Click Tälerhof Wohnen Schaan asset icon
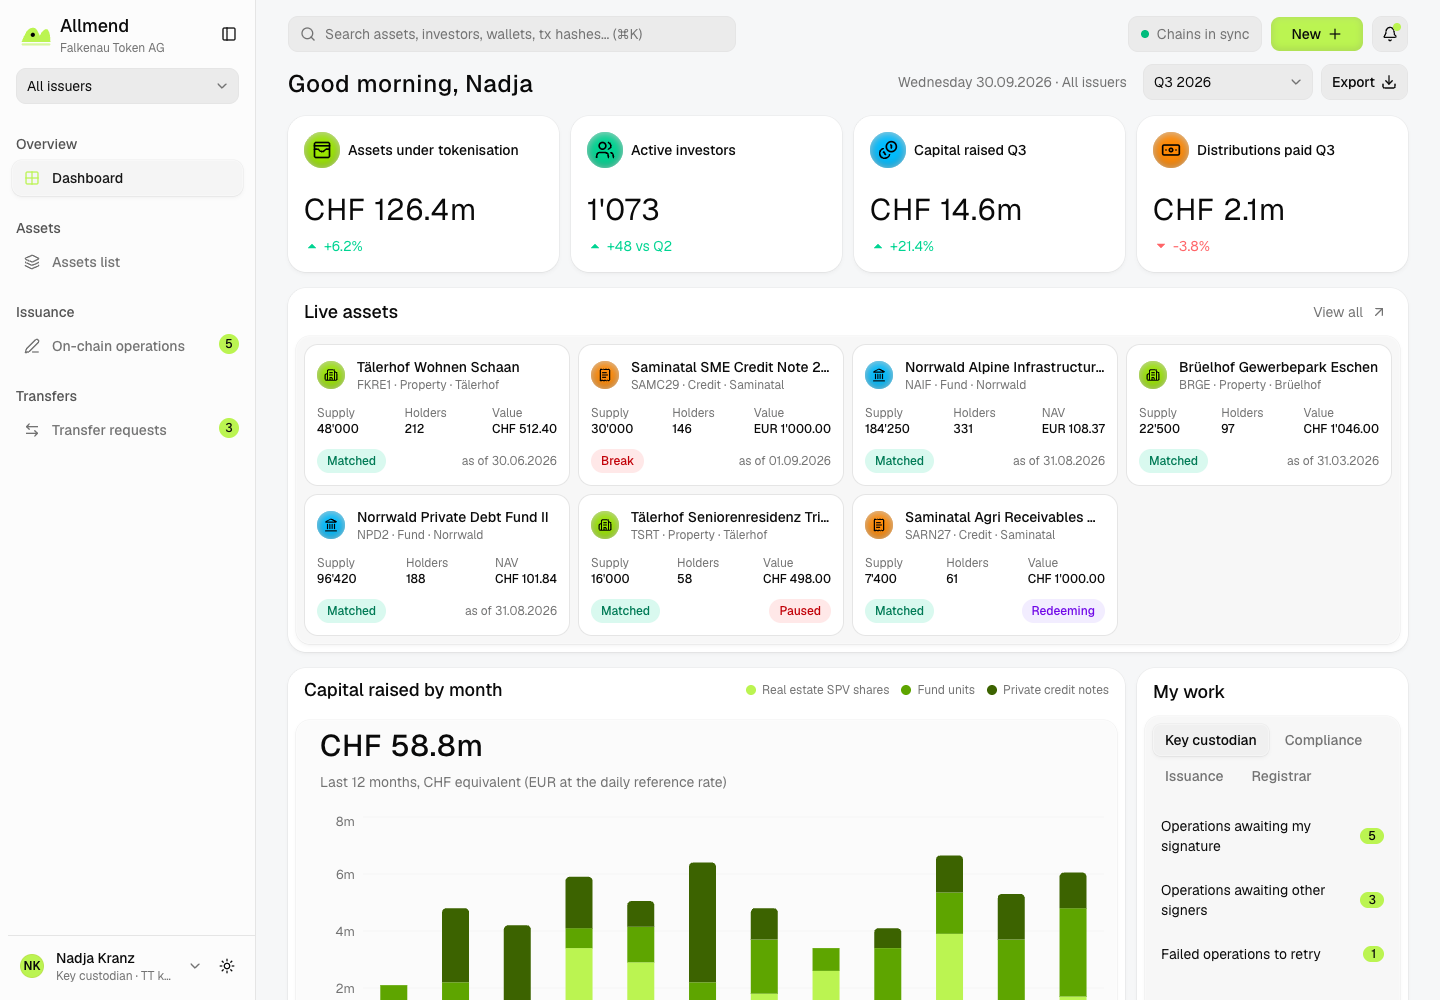 pos(331,375)
